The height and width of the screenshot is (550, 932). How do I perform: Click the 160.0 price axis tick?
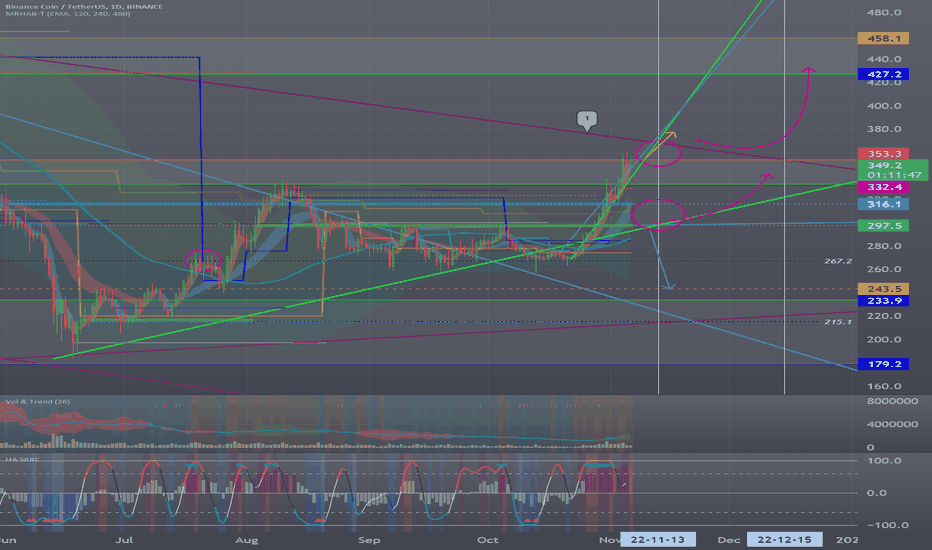(x=884, y=386)
